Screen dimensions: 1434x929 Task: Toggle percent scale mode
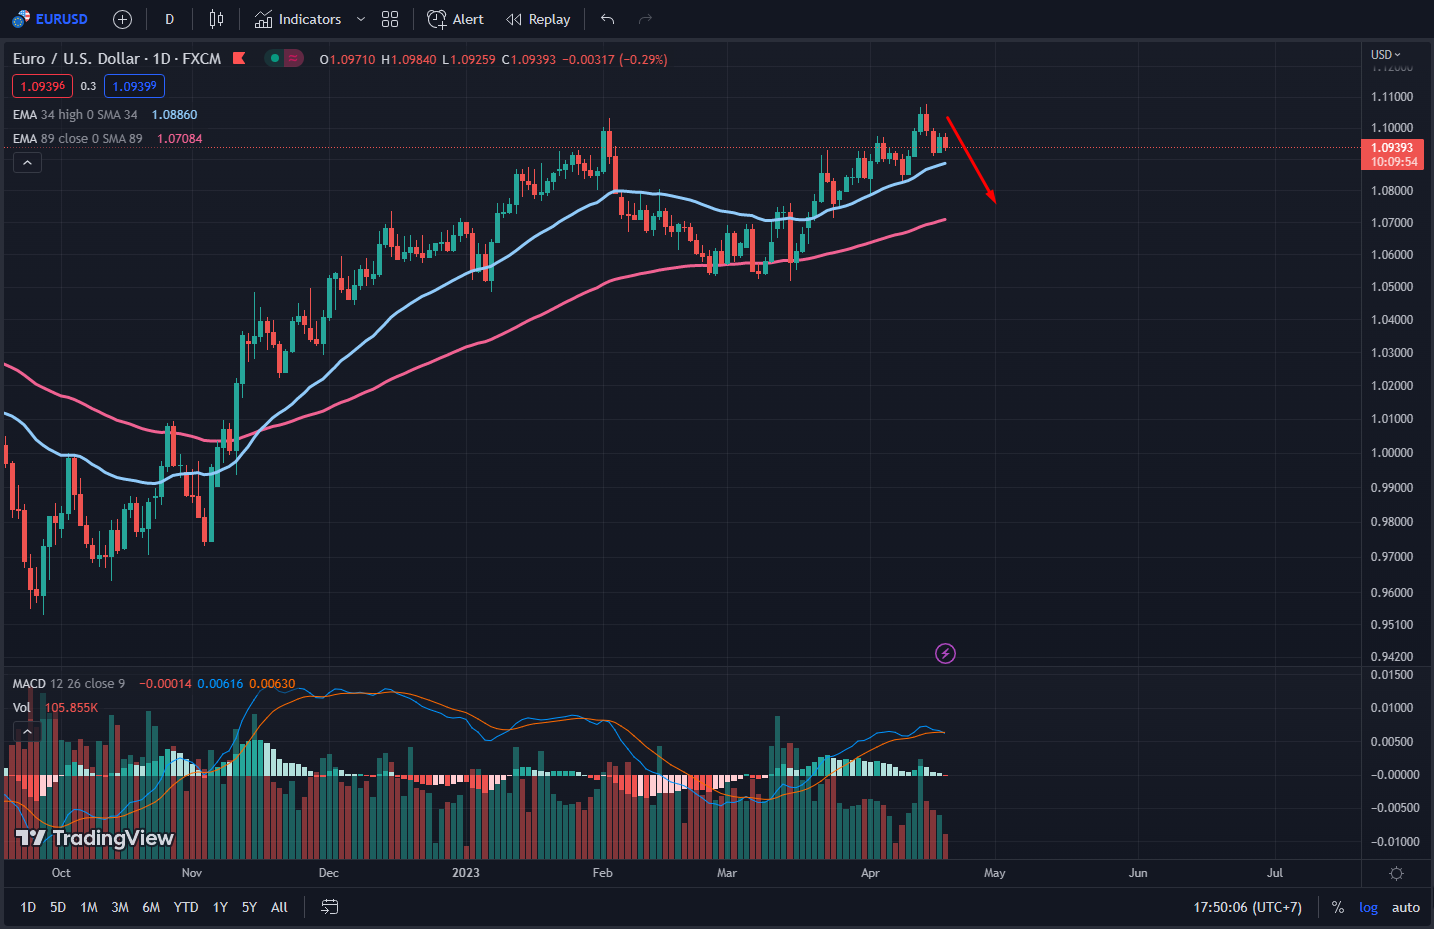(1337, 907)
